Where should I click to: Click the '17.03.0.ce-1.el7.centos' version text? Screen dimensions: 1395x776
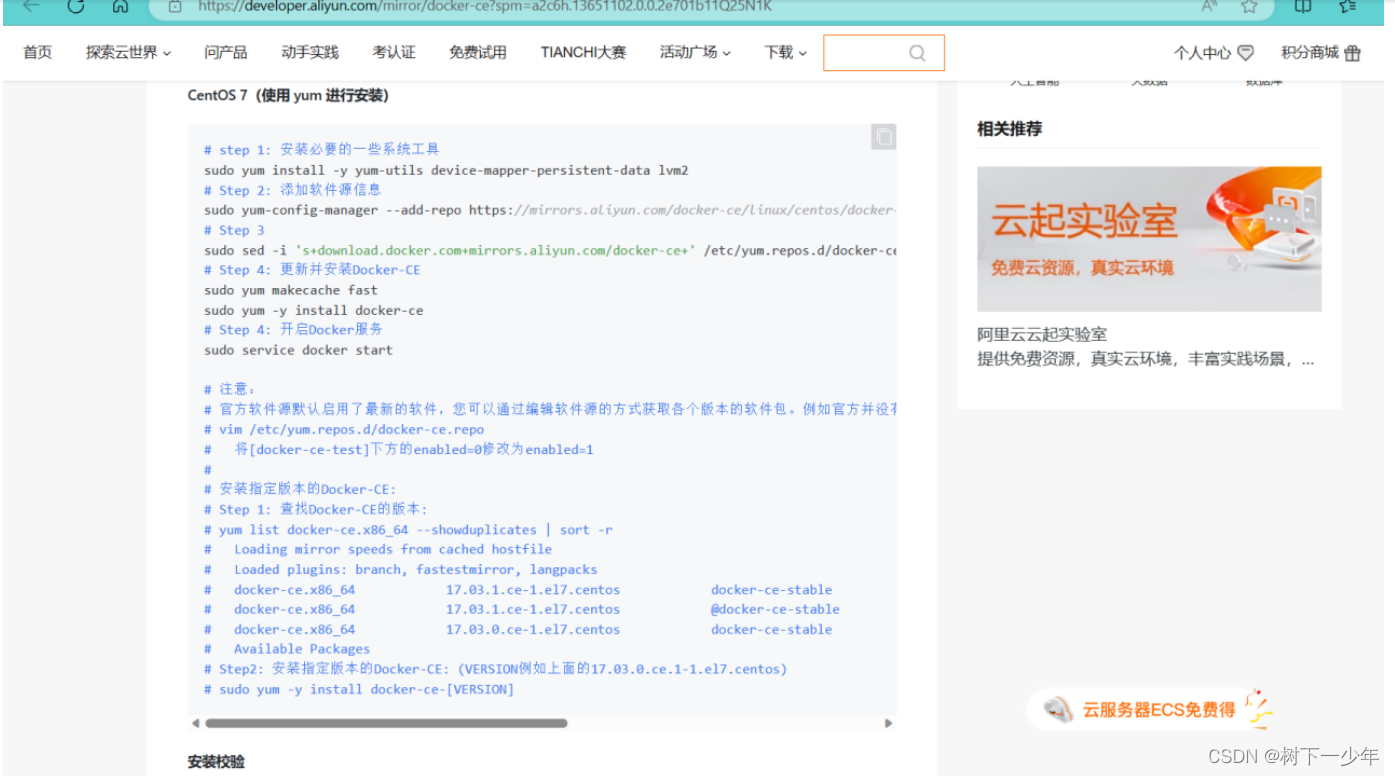tap(533, 629)
